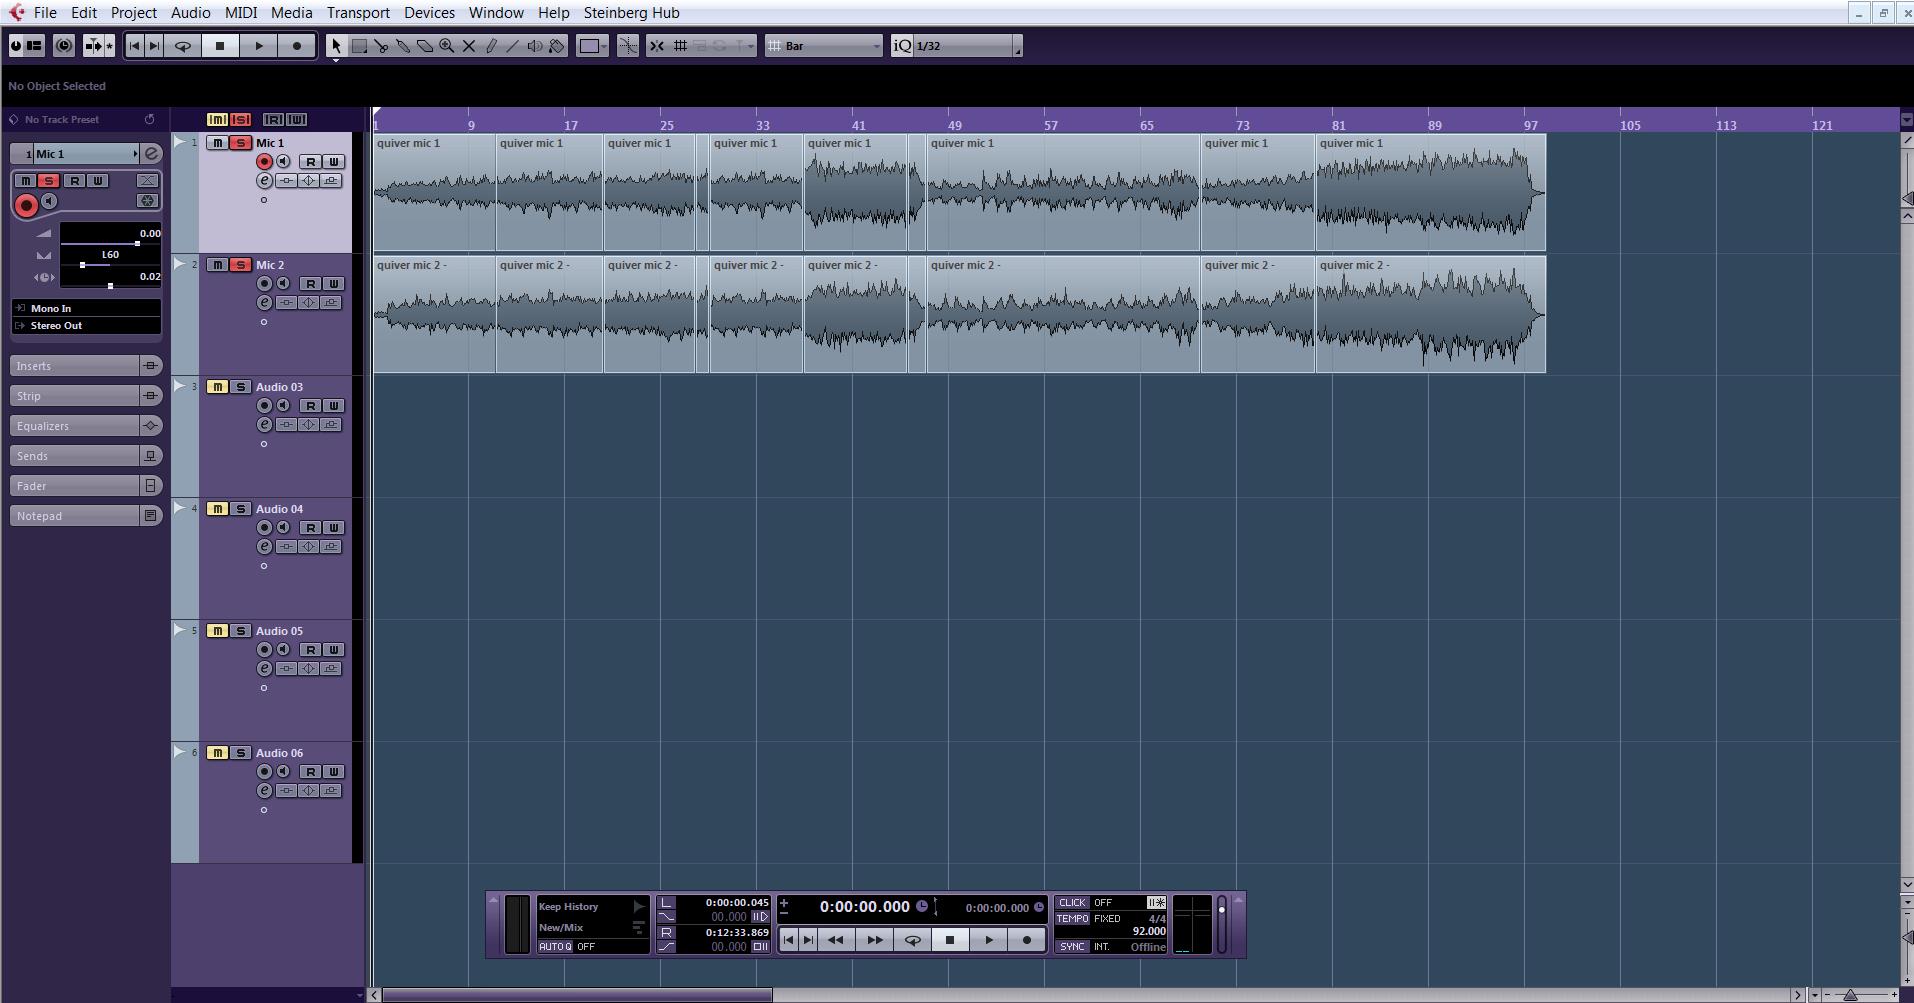Open Mic 2 edit channel settings

point(264,303)
